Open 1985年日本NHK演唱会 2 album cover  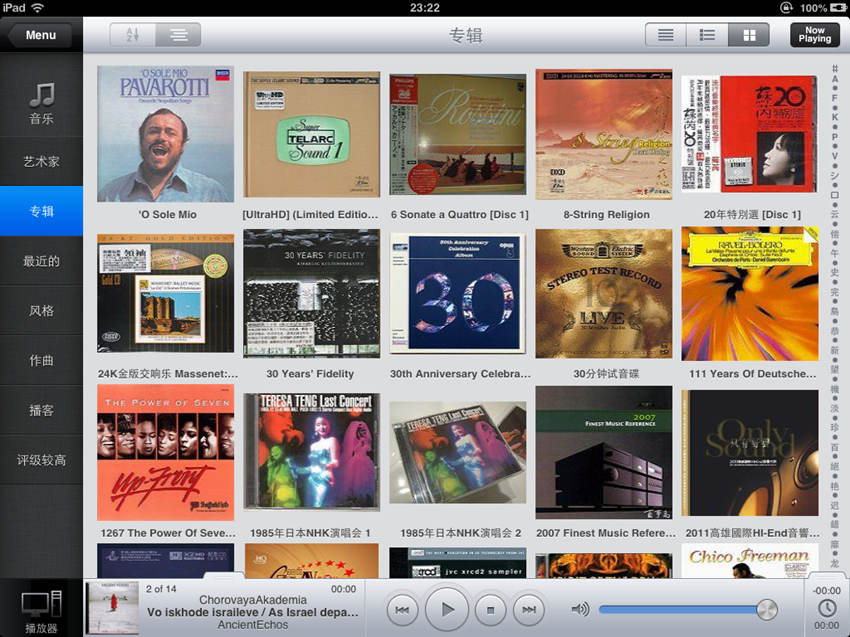[458, 453]
